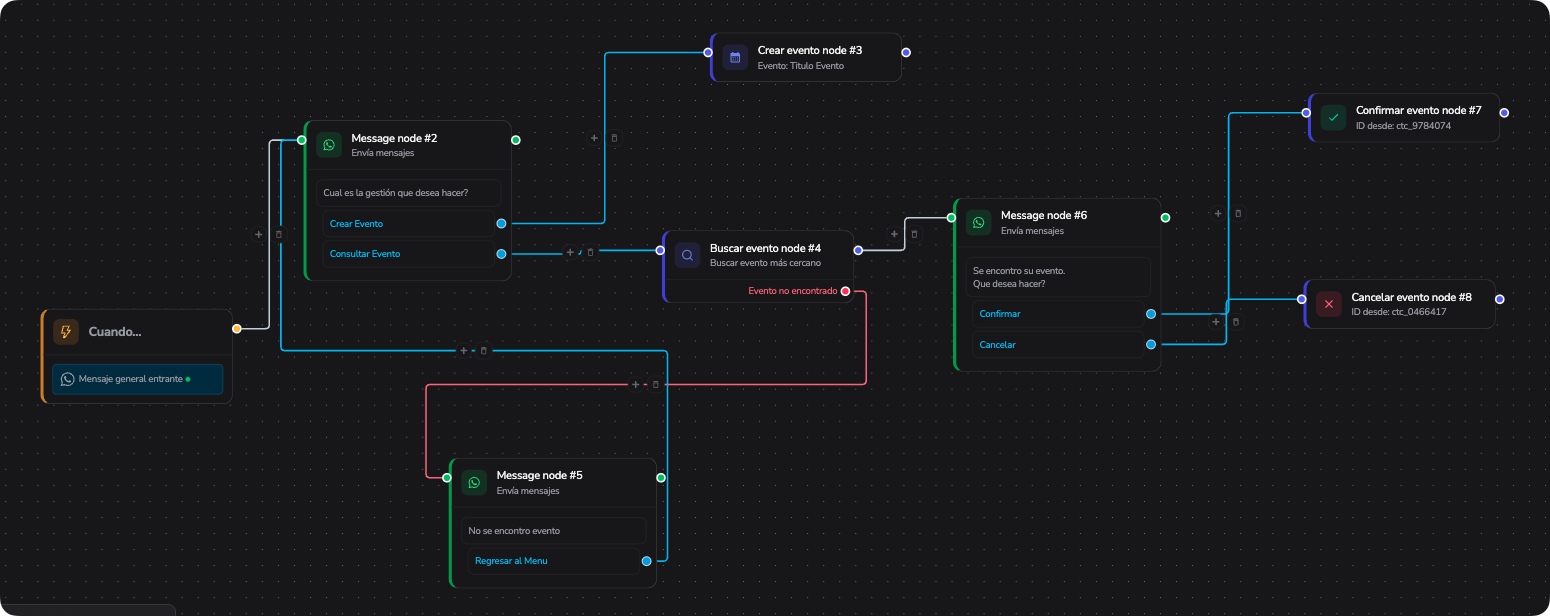Select the 'Cancelar evento node #8' title
1550x616 pixels.
[x=1411, y=297]
